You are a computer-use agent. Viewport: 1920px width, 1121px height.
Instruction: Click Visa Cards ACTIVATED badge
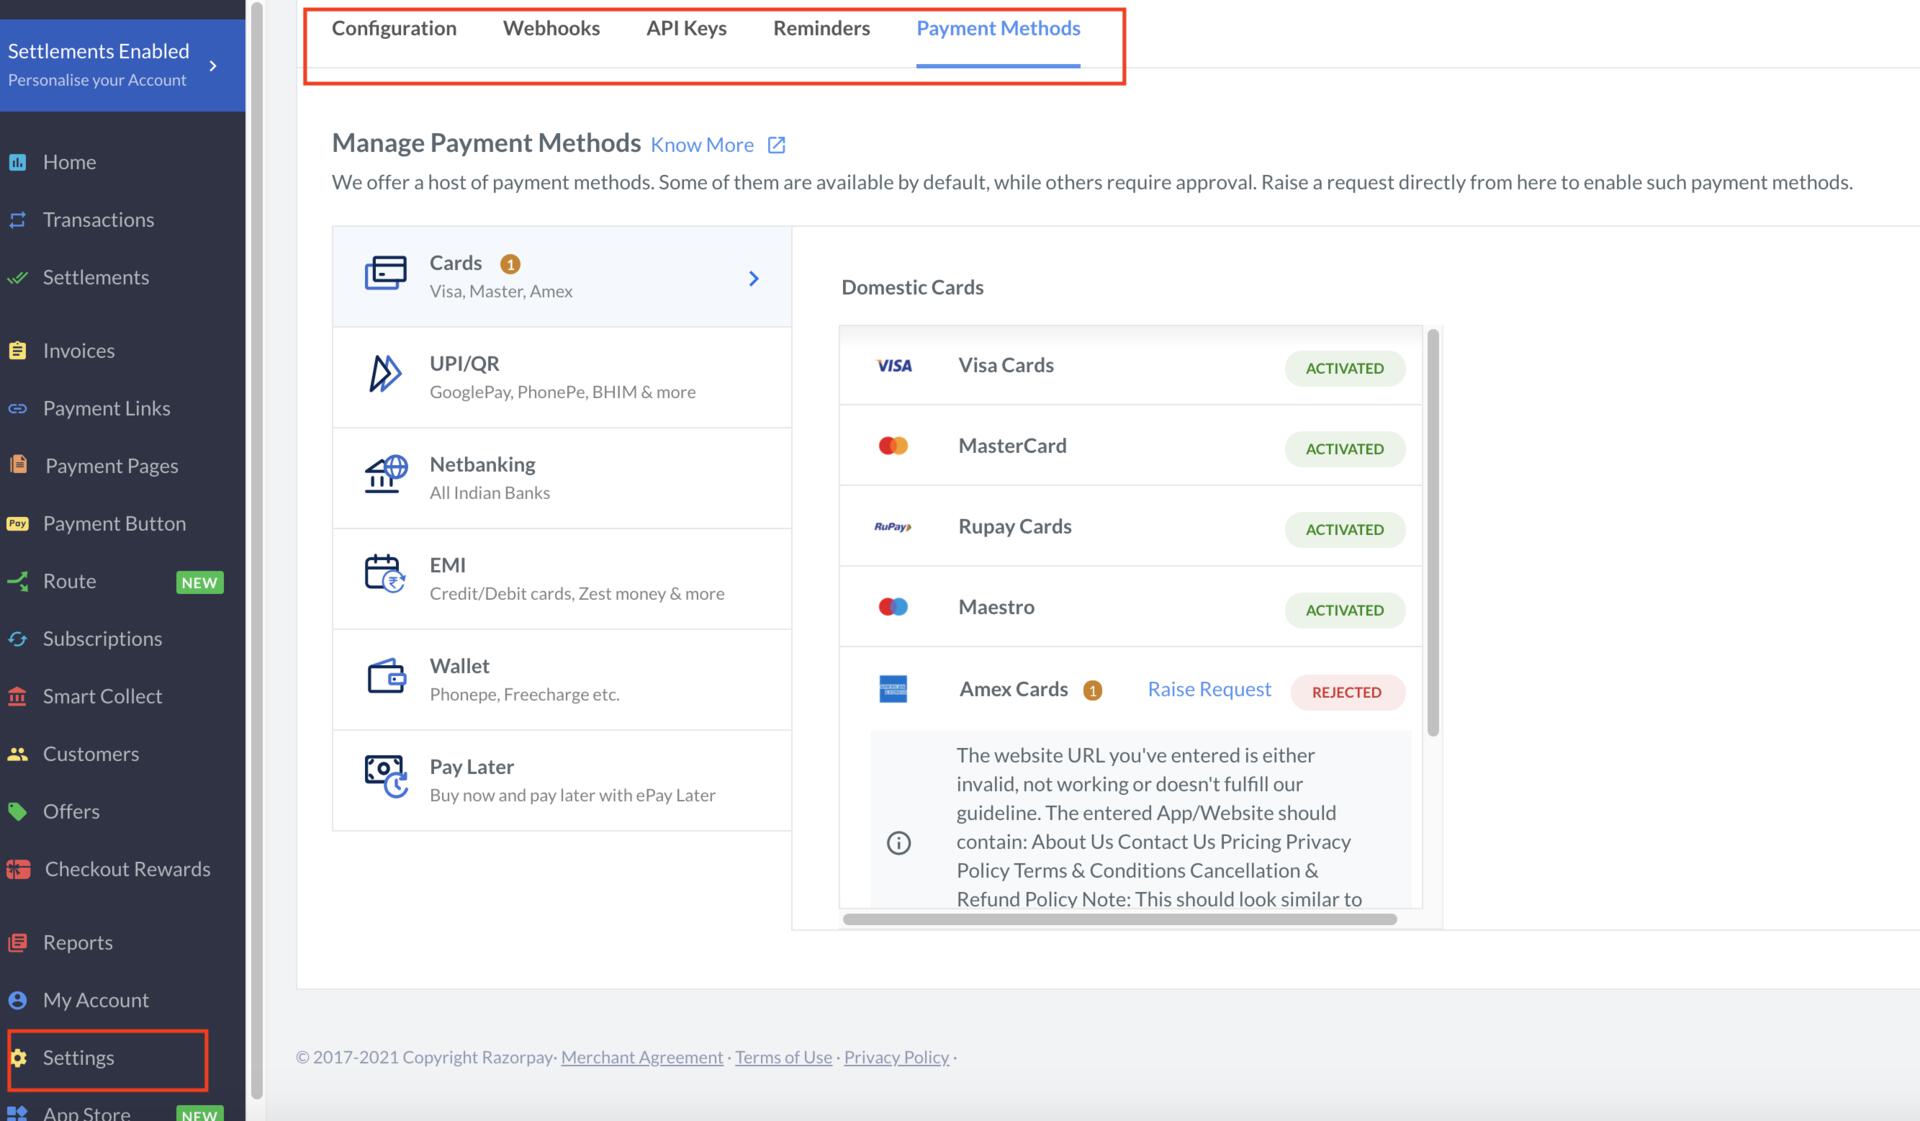coord(1344,368)
